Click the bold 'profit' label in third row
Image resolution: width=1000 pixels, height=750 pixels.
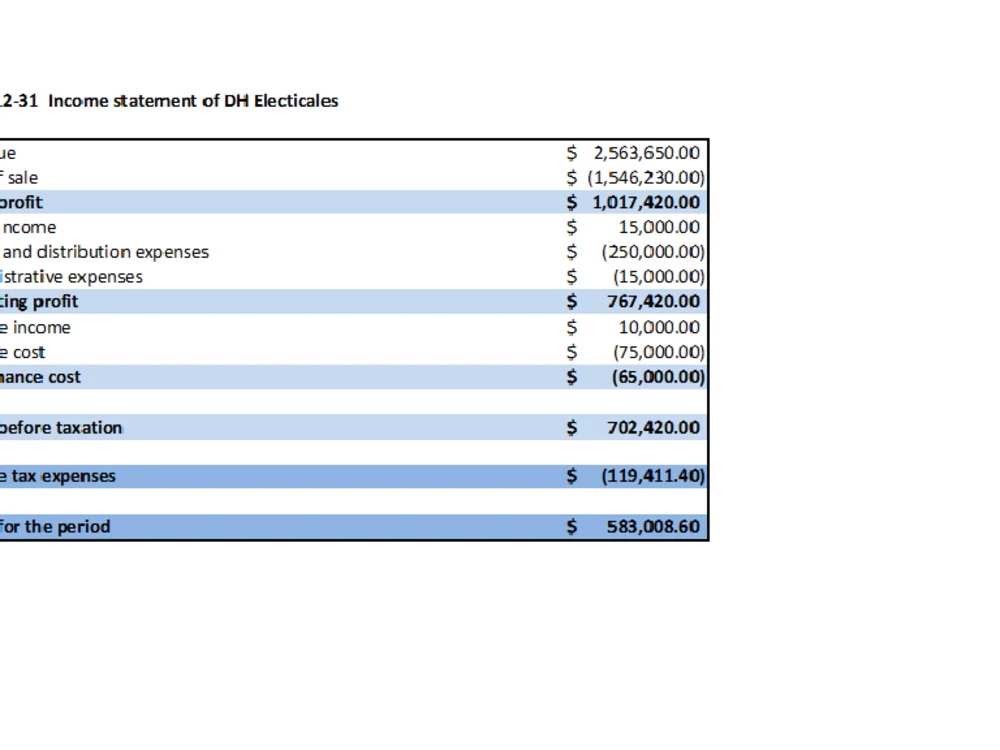click(x=21, y=202)
